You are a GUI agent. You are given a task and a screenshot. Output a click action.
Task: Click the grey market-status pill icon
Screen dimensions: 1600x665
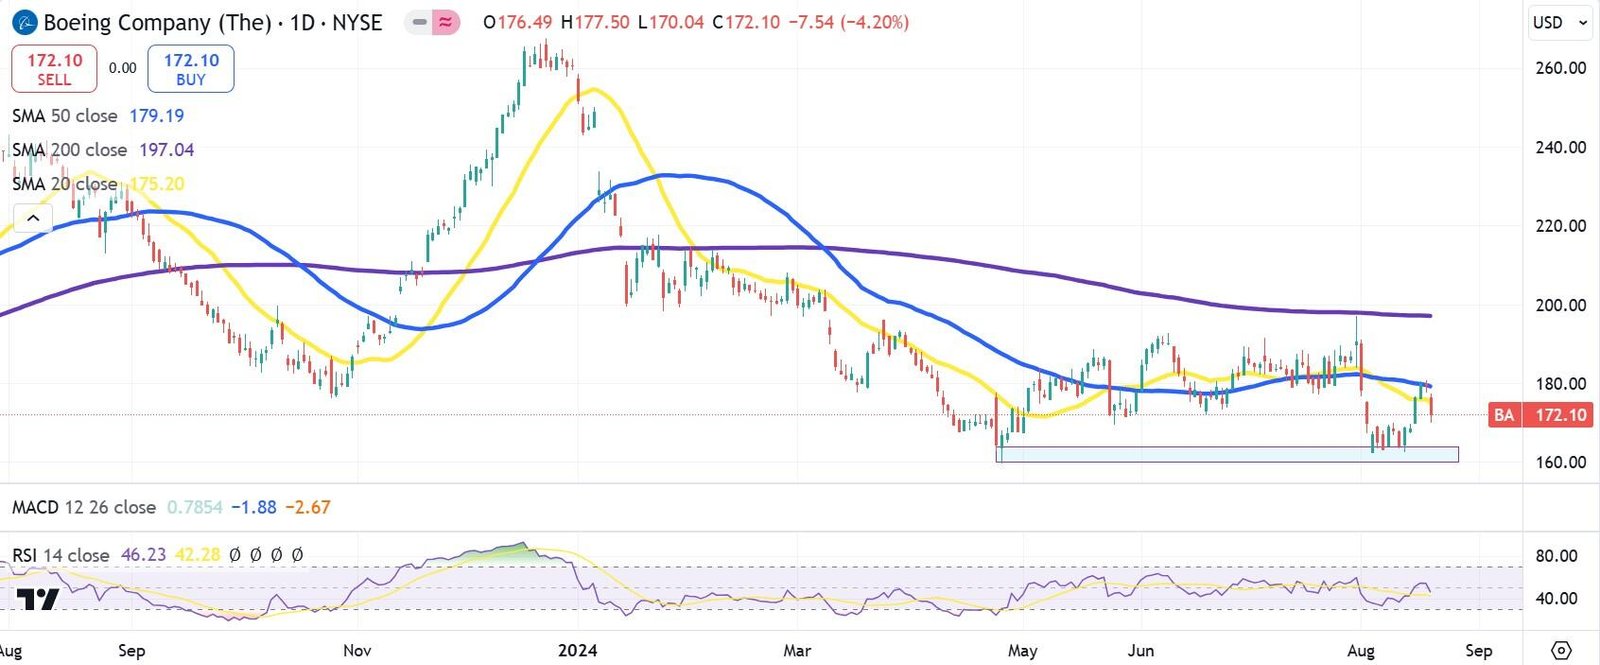point(420,22)
